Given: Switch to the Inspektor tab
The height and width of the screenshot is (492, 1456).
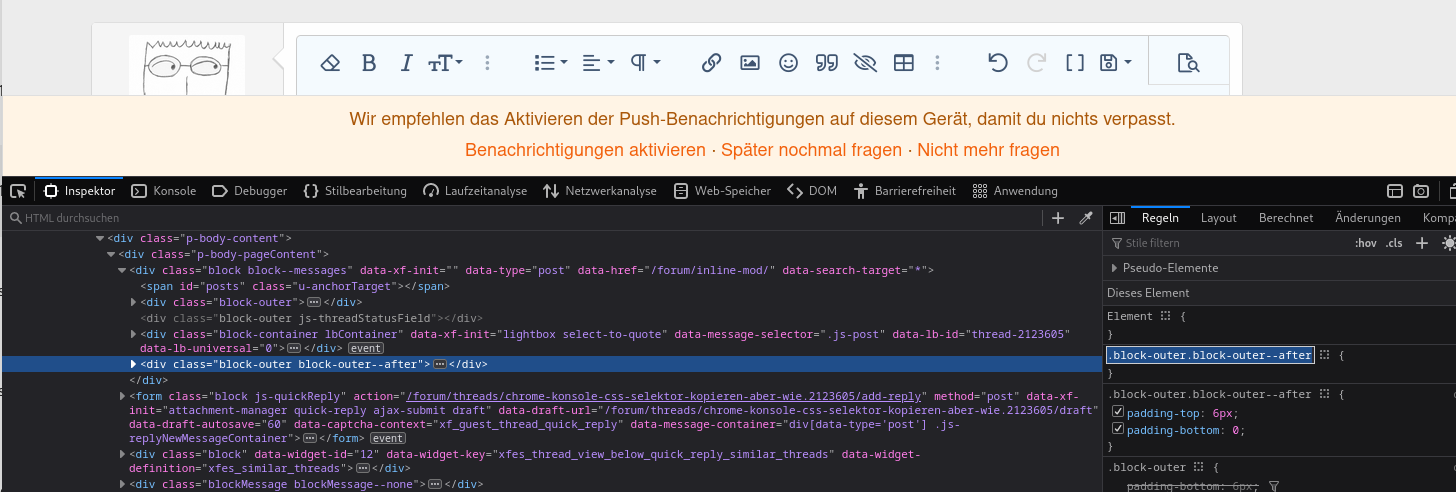Looking at the screenshot, I should (79, 191).
